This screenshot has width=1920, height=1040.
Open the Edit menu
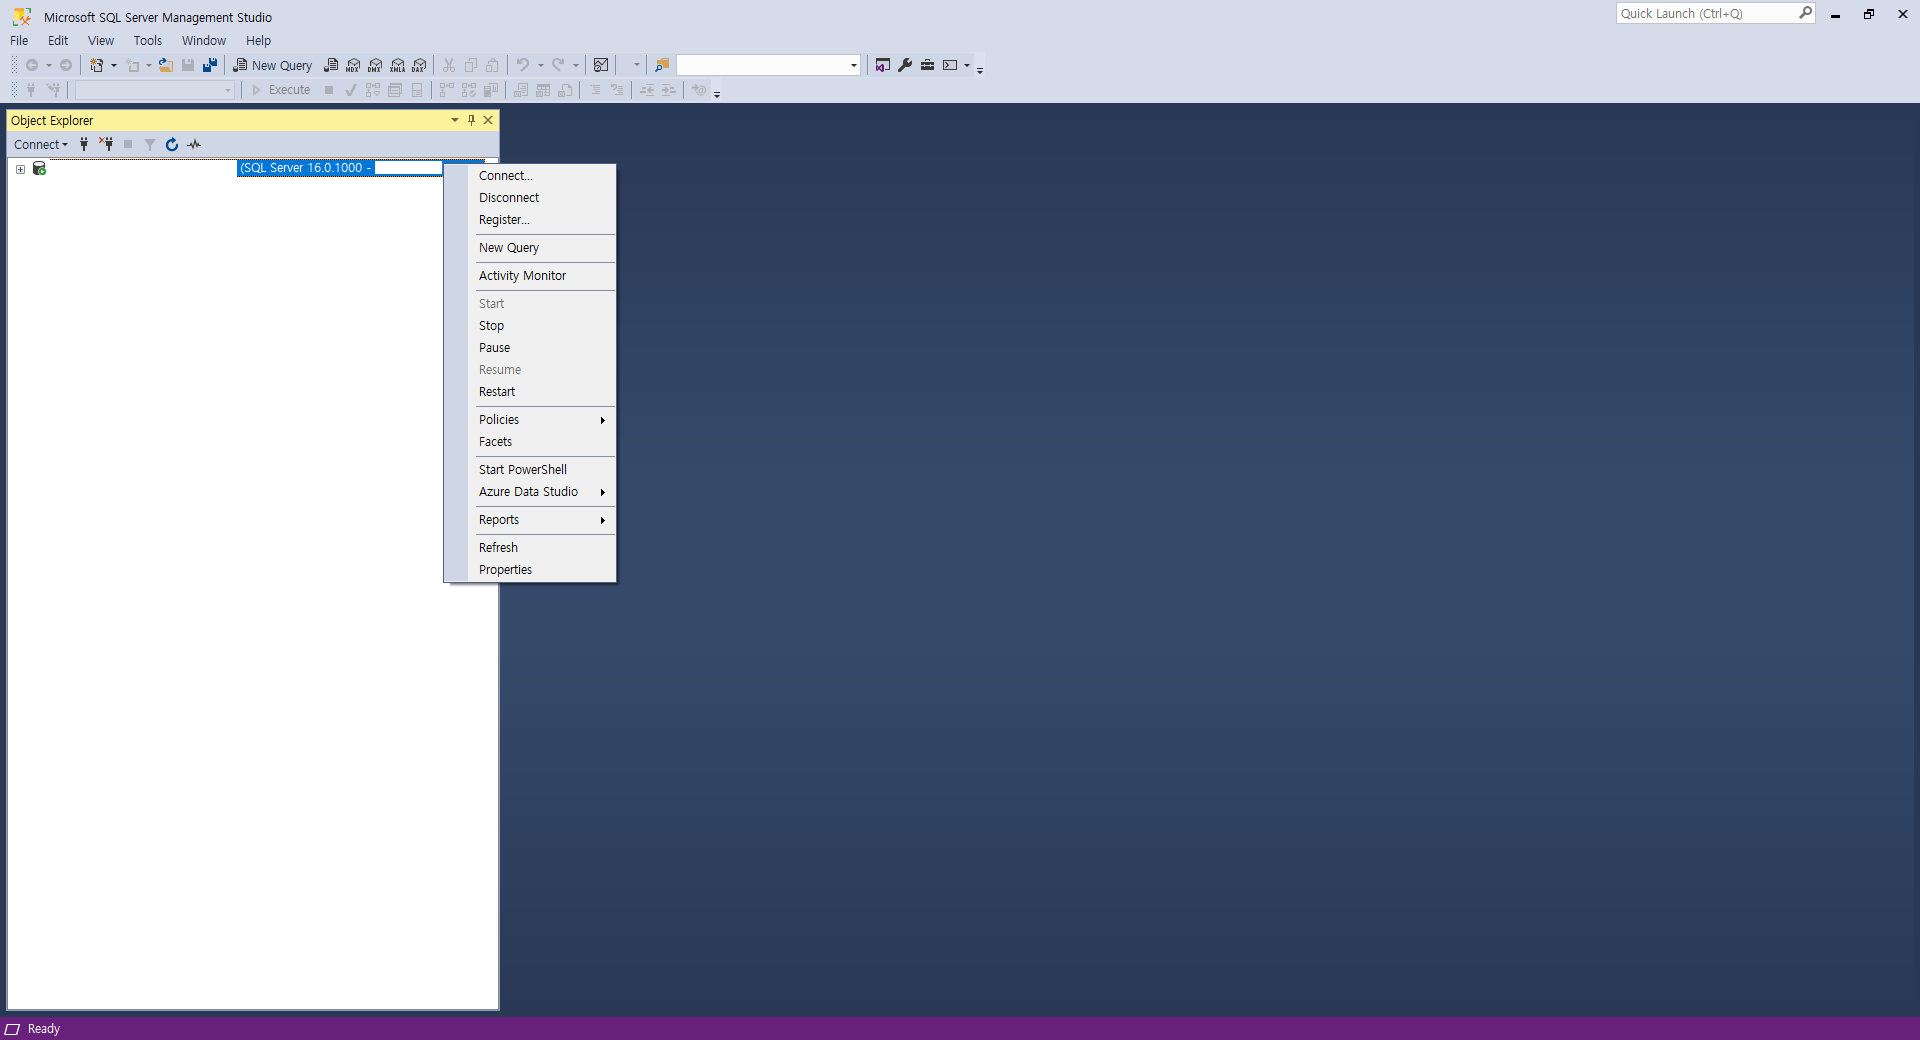click(x=58, y=41)
